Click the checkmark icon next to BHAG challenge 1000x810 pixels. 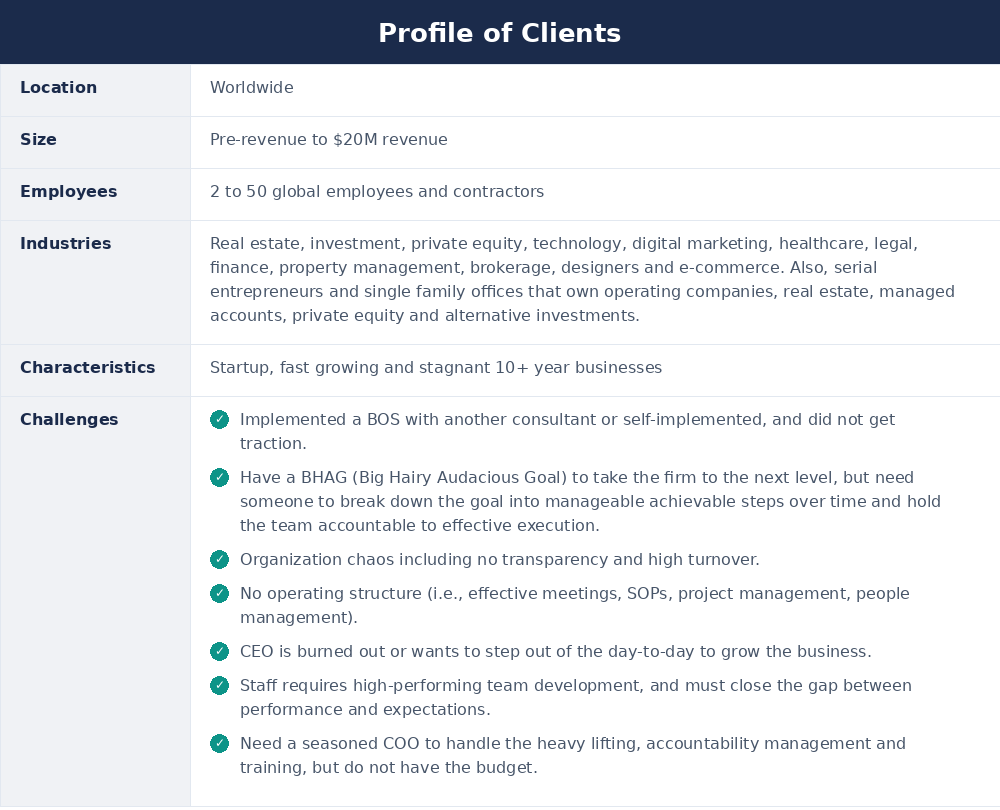coord(219,478)
